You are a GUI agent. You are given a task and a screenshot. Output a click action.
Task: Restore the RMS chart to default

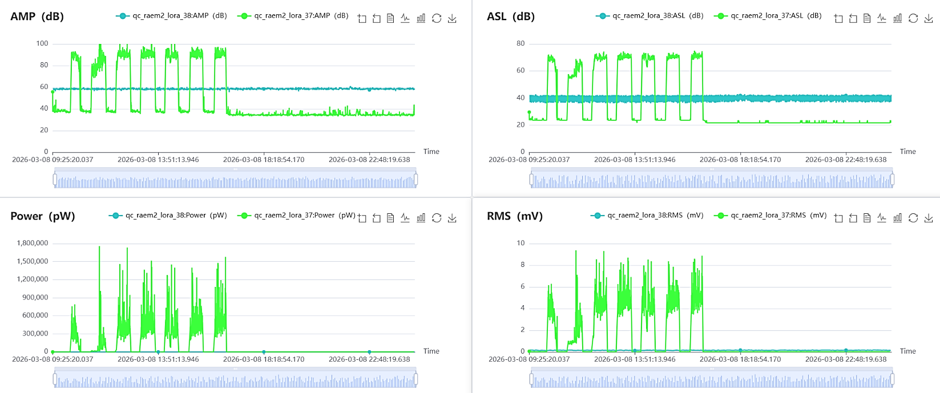(913, 218)
